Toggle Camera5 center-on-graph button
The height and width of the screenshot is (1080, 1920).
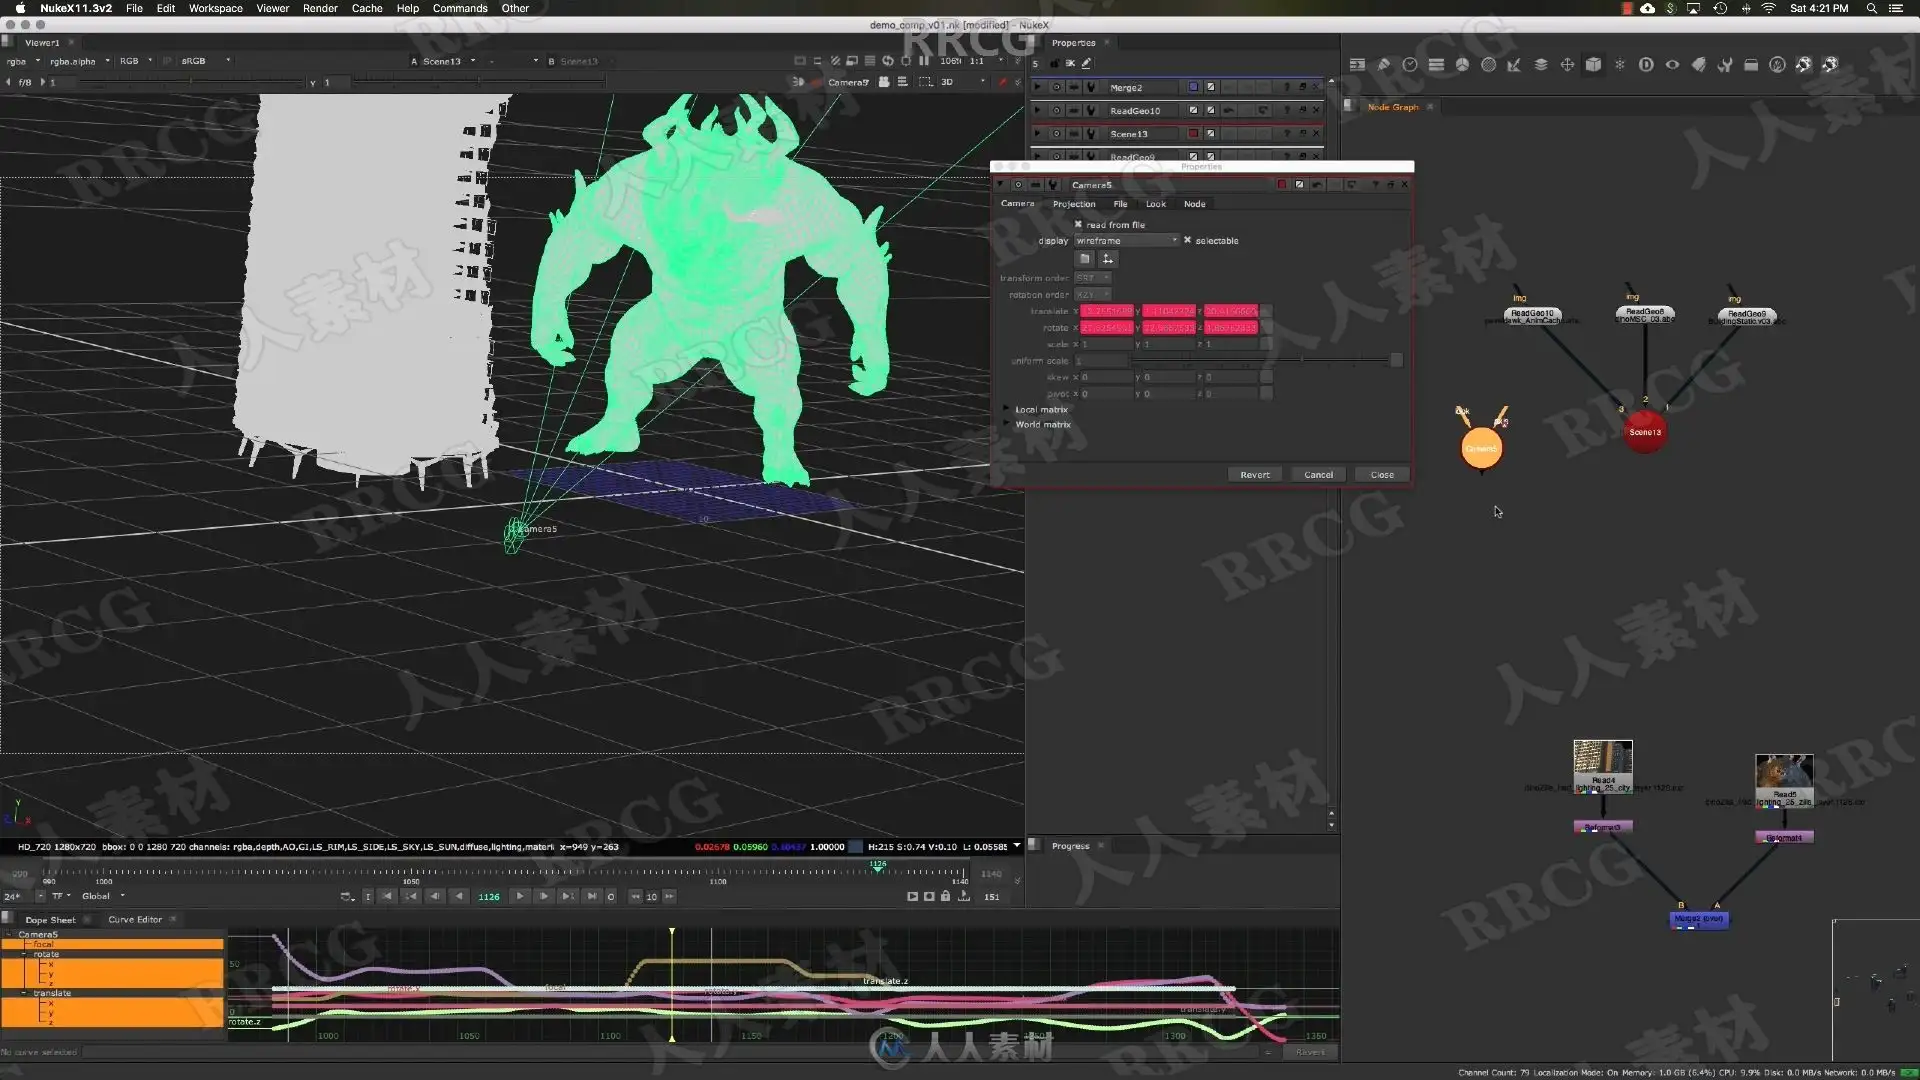pyautogui.click(x=1018, y=185)
